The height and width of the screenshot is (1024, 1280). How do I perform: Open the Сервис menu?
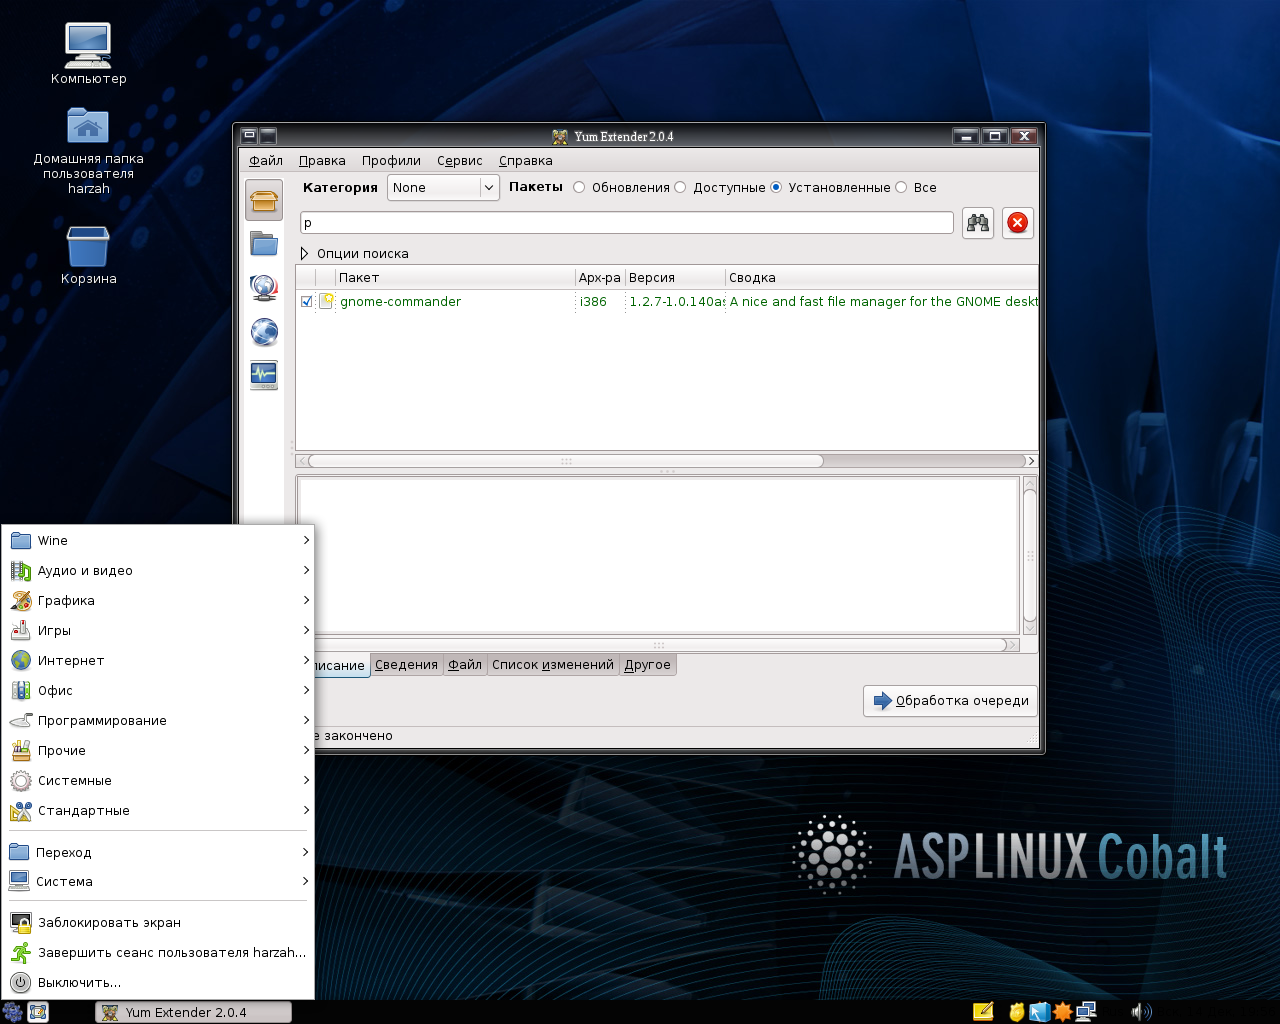[459, 160]
